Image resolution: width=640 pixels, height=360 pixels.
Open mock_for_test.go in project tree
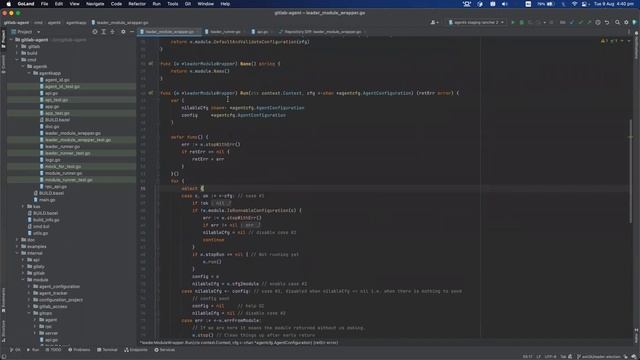point(63,167)
